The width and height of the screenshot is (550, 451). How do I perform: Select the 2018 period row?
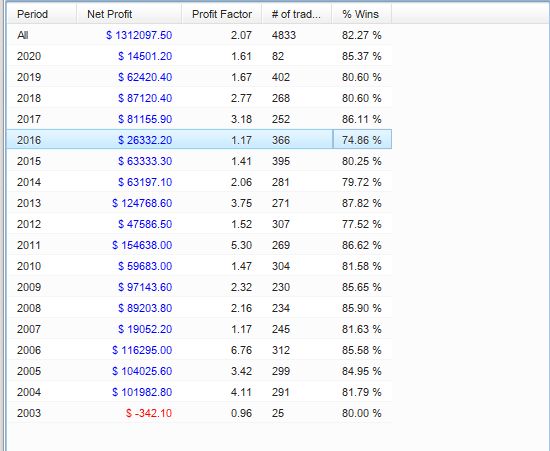199,98
